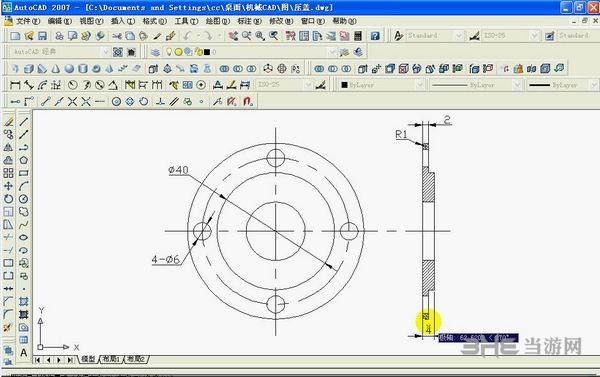Click the Undo arrow icon
The height and width of the screenshot is (377, 600).
(187, 36)
